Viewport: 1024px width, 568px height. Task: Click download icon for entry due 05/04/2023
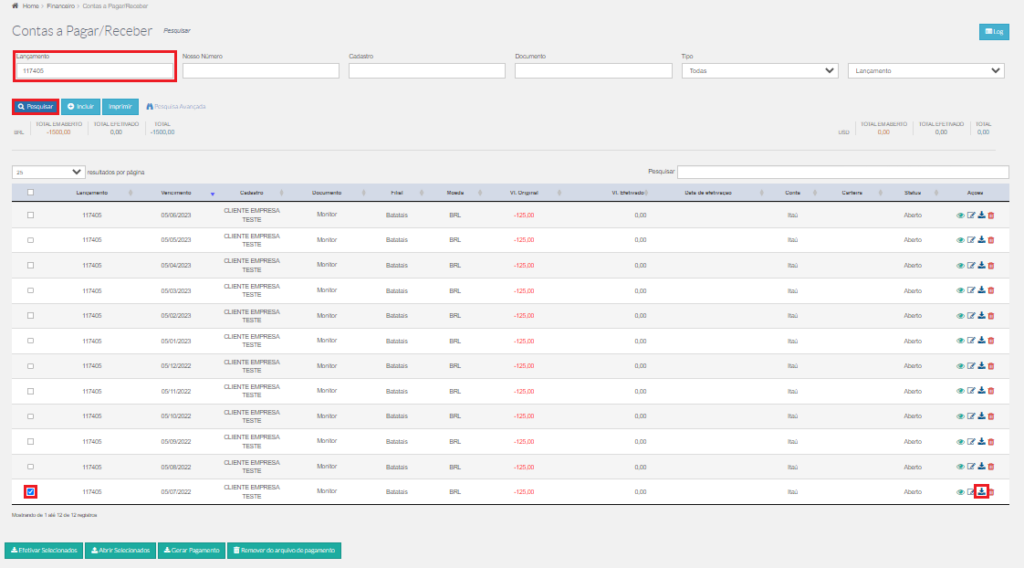tap(982, 266)
